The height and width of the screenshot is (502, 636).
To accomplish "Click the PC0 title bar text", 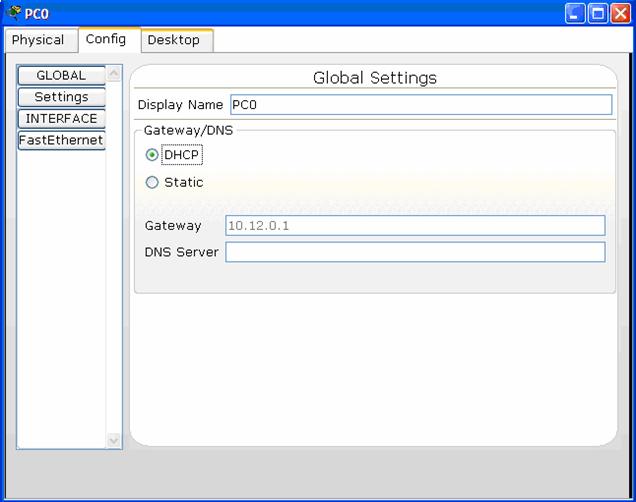I will (x=36, y=14).
